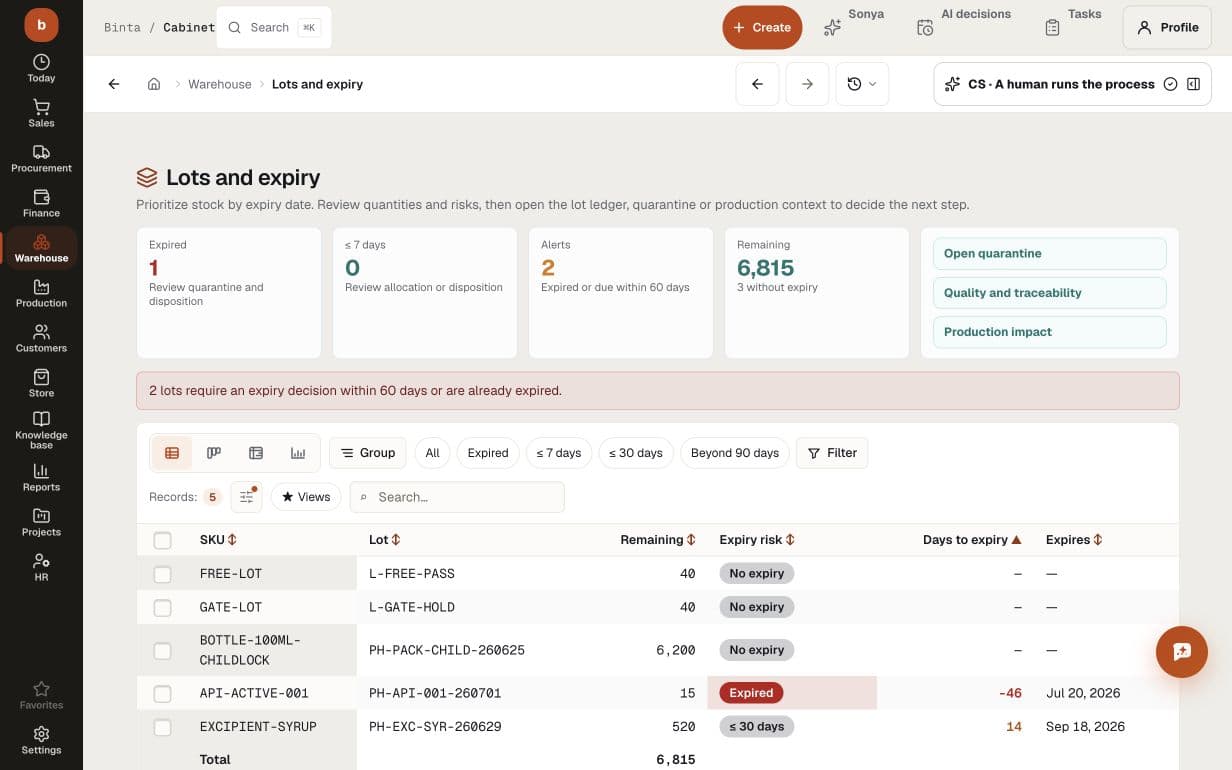Open Today in the sidebar
This screenshot has width=1232, height=770.
(x=41, y=68)
